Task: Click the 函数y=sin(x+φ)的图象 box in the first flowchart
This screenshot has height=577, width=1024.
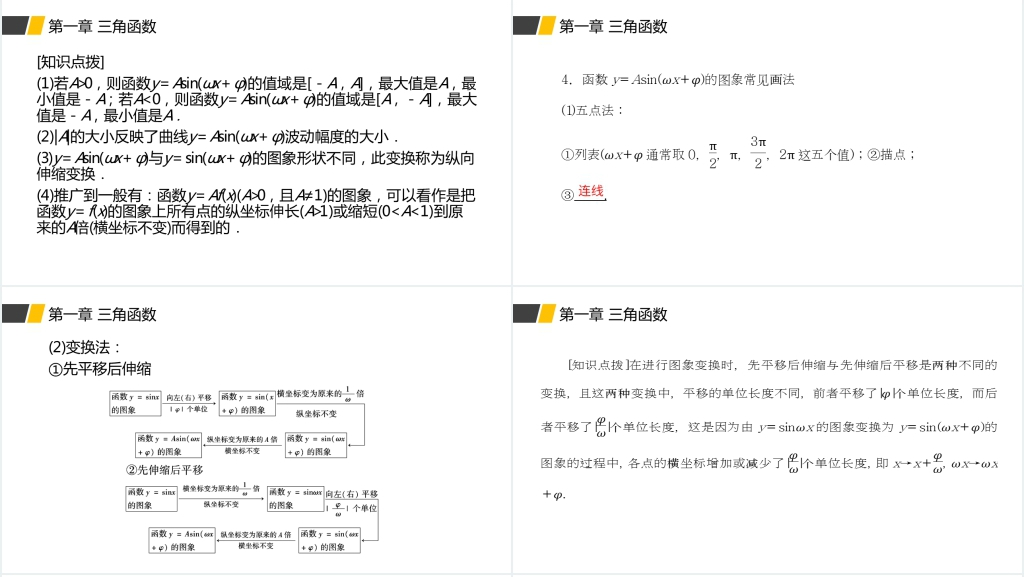Action: (247, 403)
